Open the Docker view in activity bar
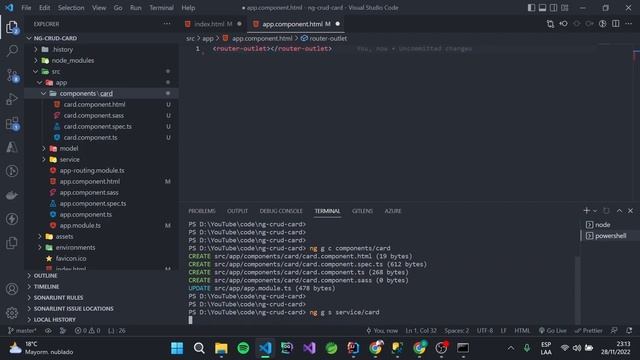 click(12, 195)
